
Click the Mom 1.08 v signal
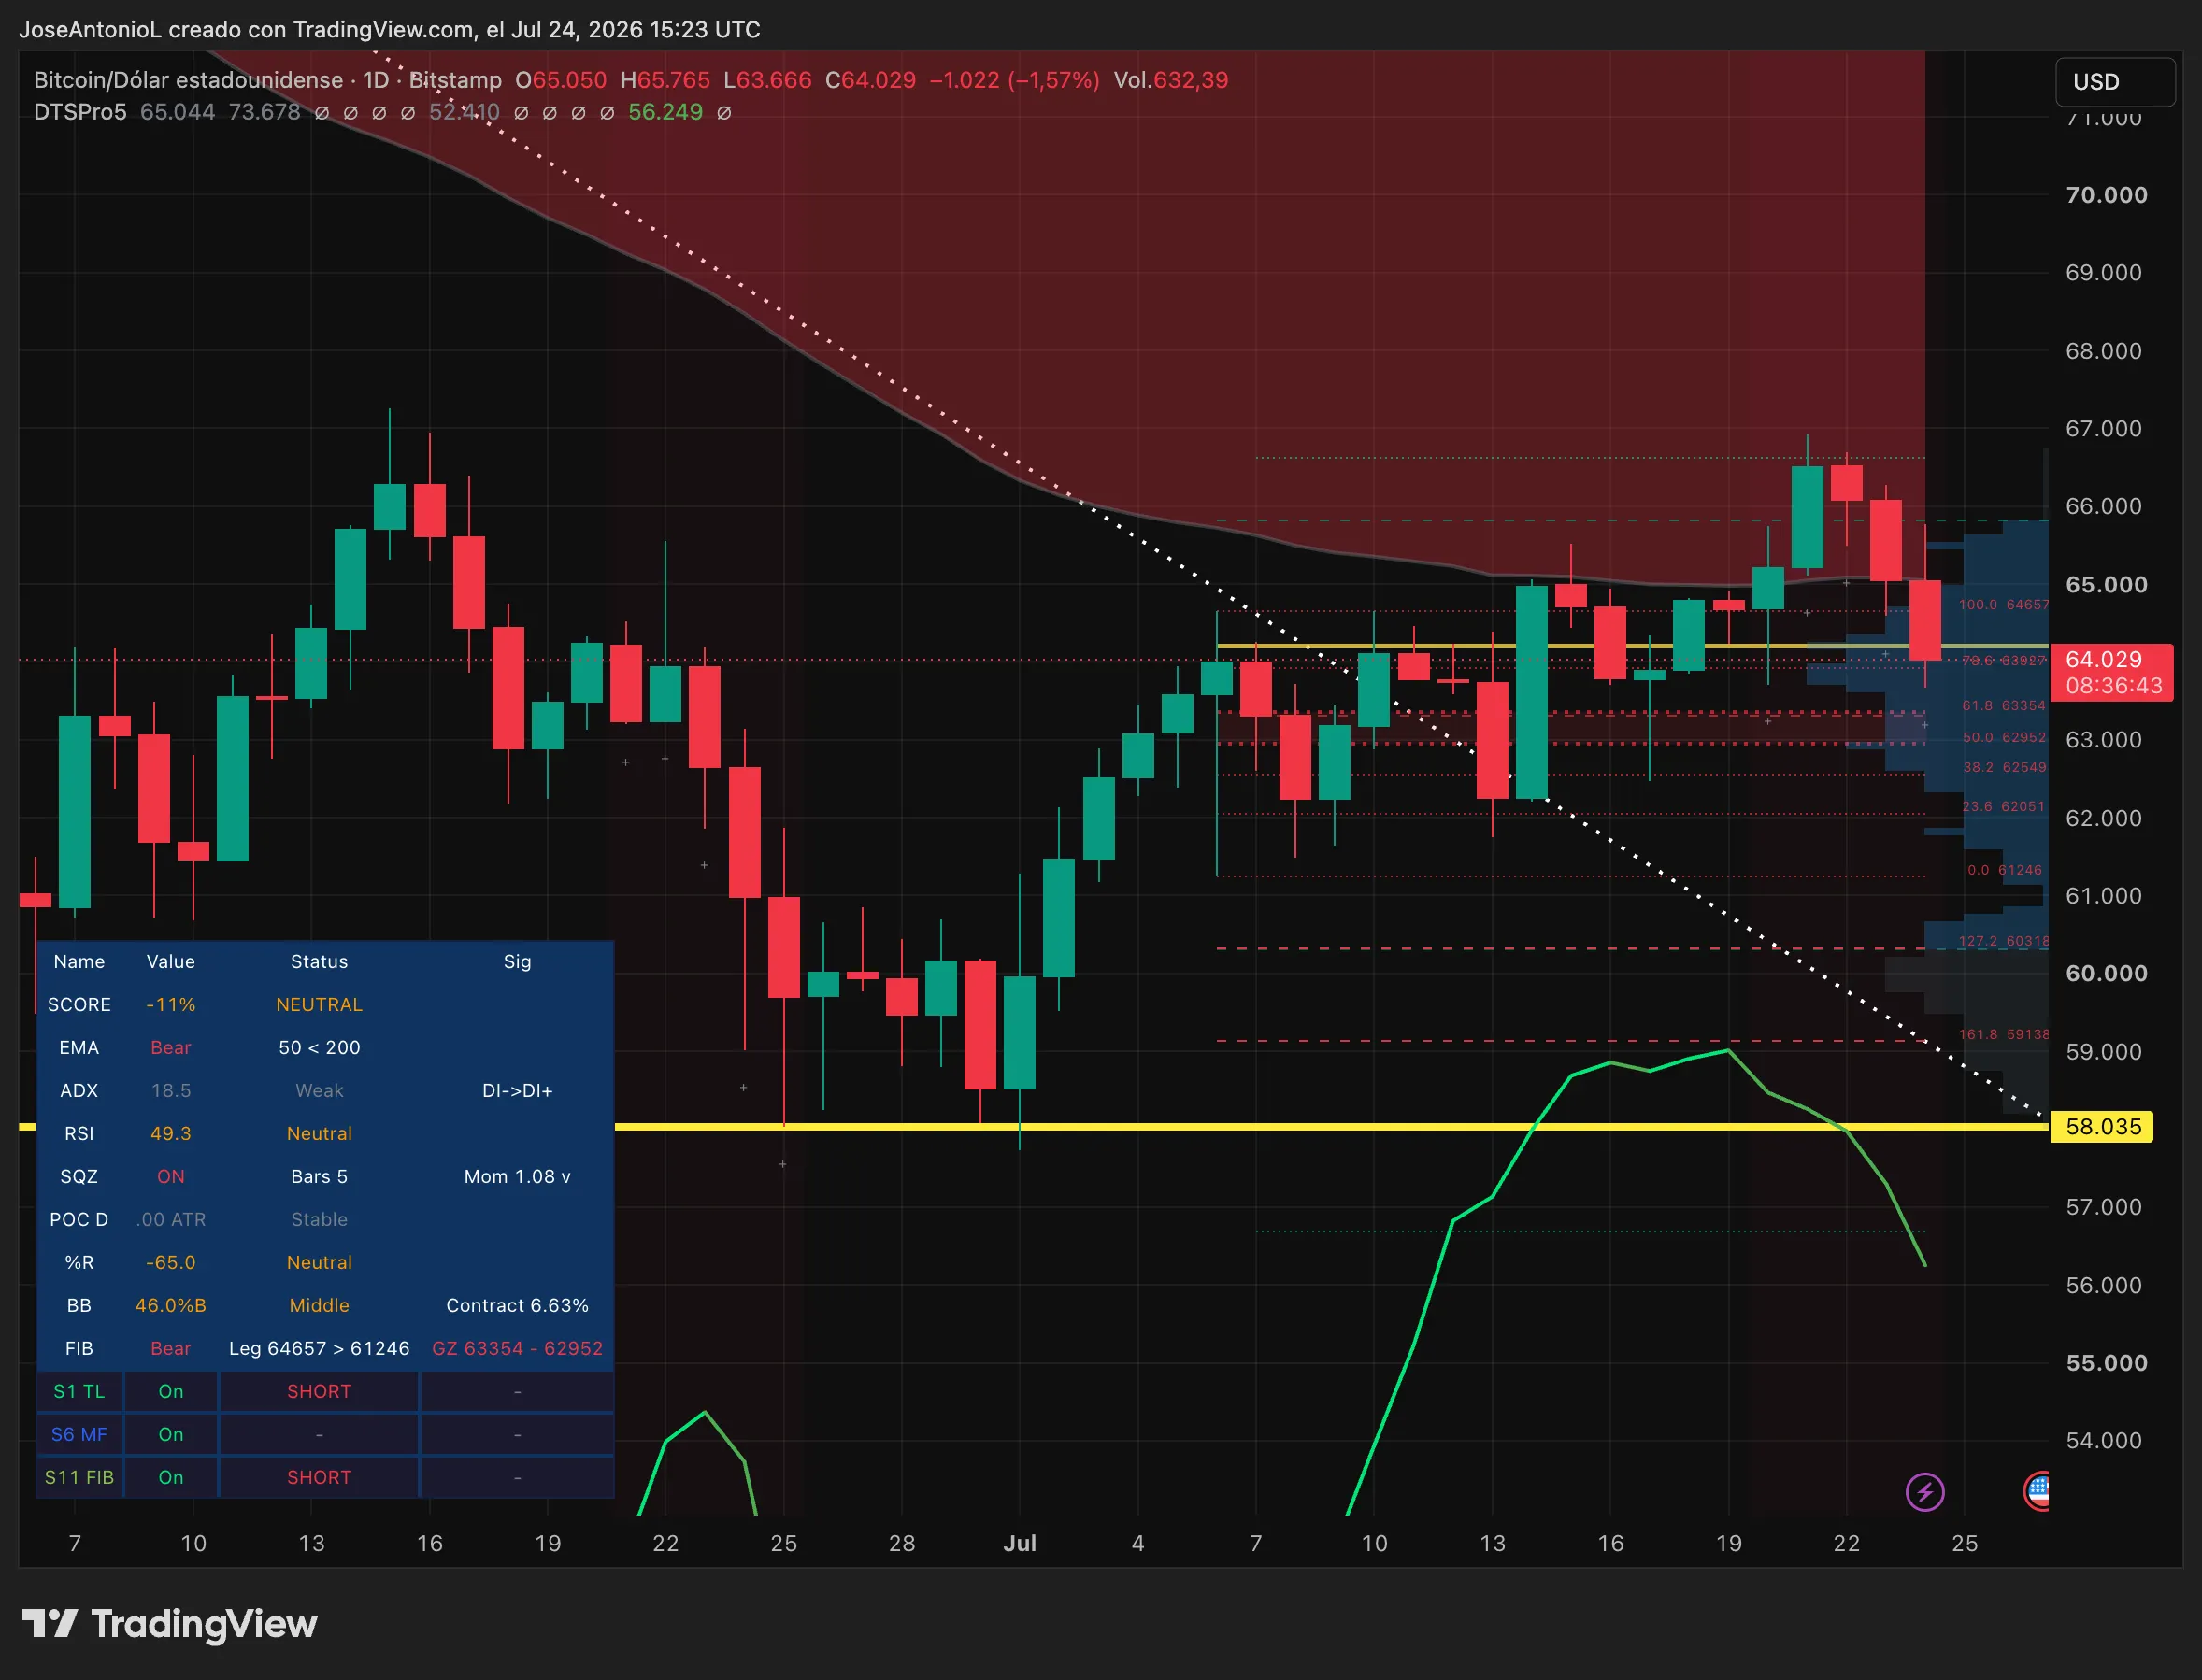tap(517, 1177)
